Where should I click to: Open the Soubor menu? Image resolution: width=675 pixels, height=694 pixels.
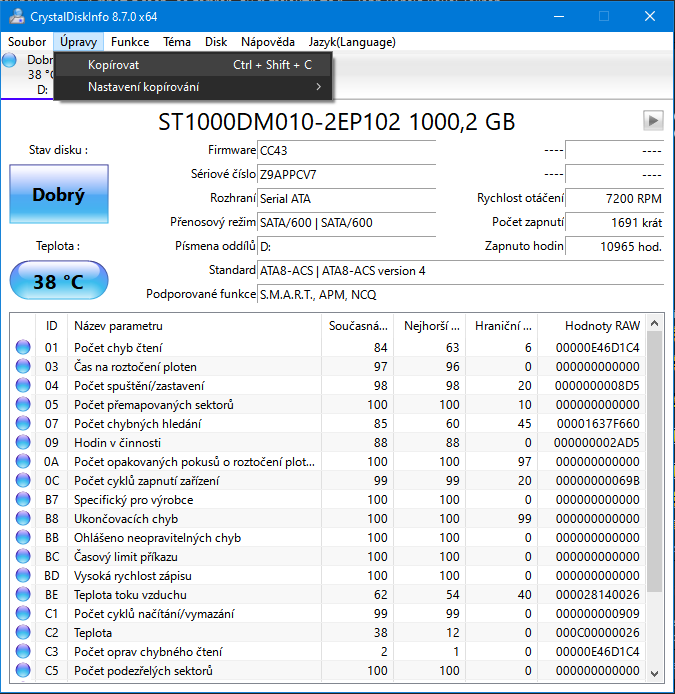pyautogui.click(x=27, y=42)
